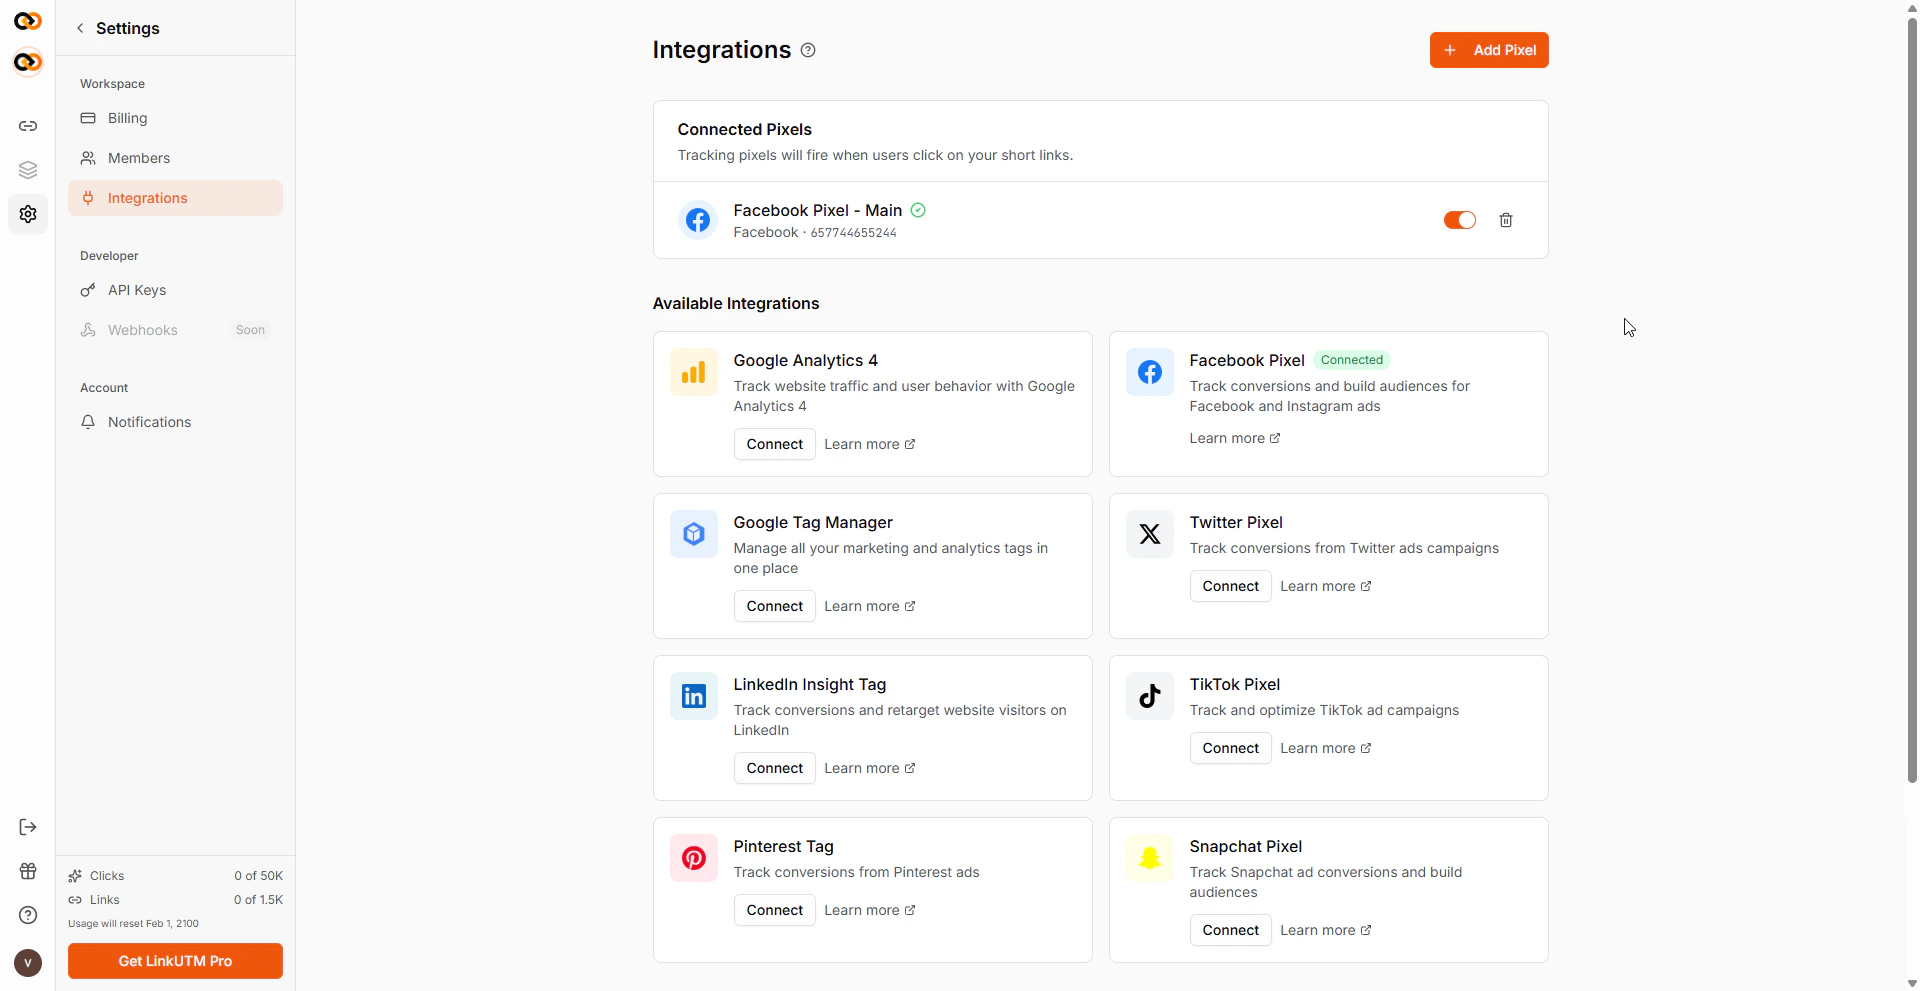Click the Google Tag Manager card icon
The width and height of the screenshot is (1920, 991).
[x=694, y=534]
